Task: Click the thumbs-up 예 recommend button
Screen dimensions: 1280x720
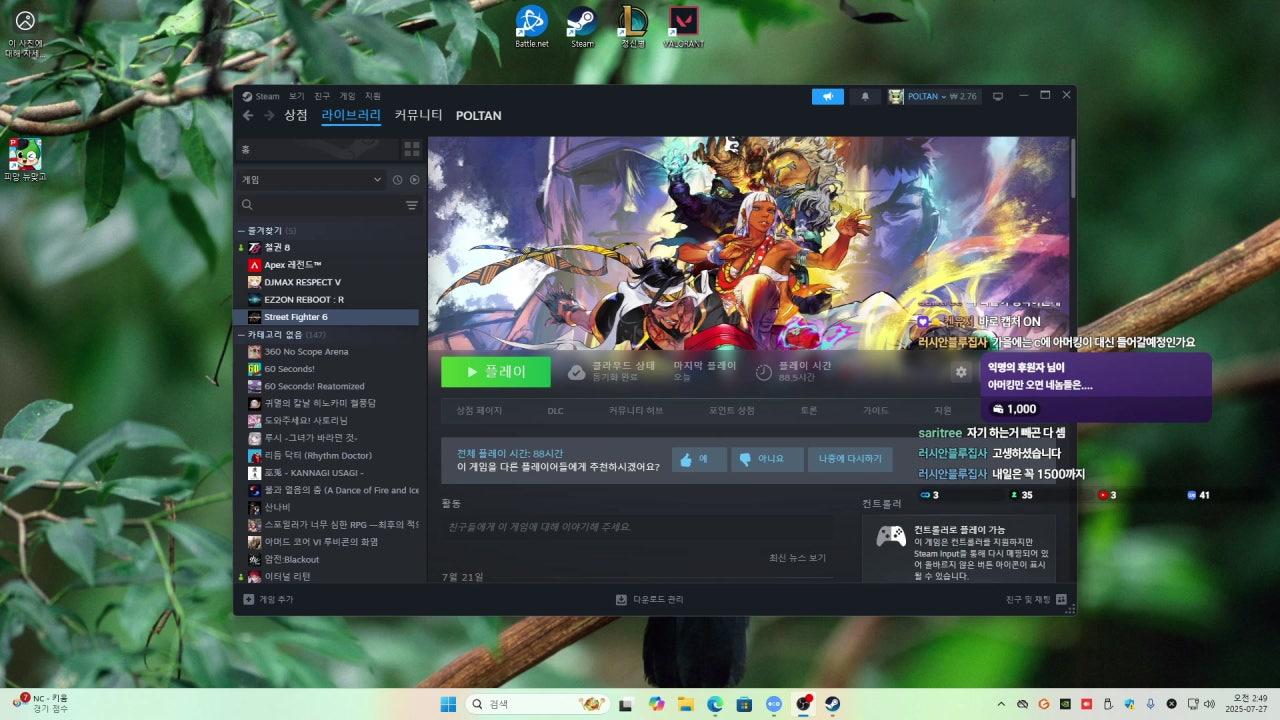Action: point(699,459)
